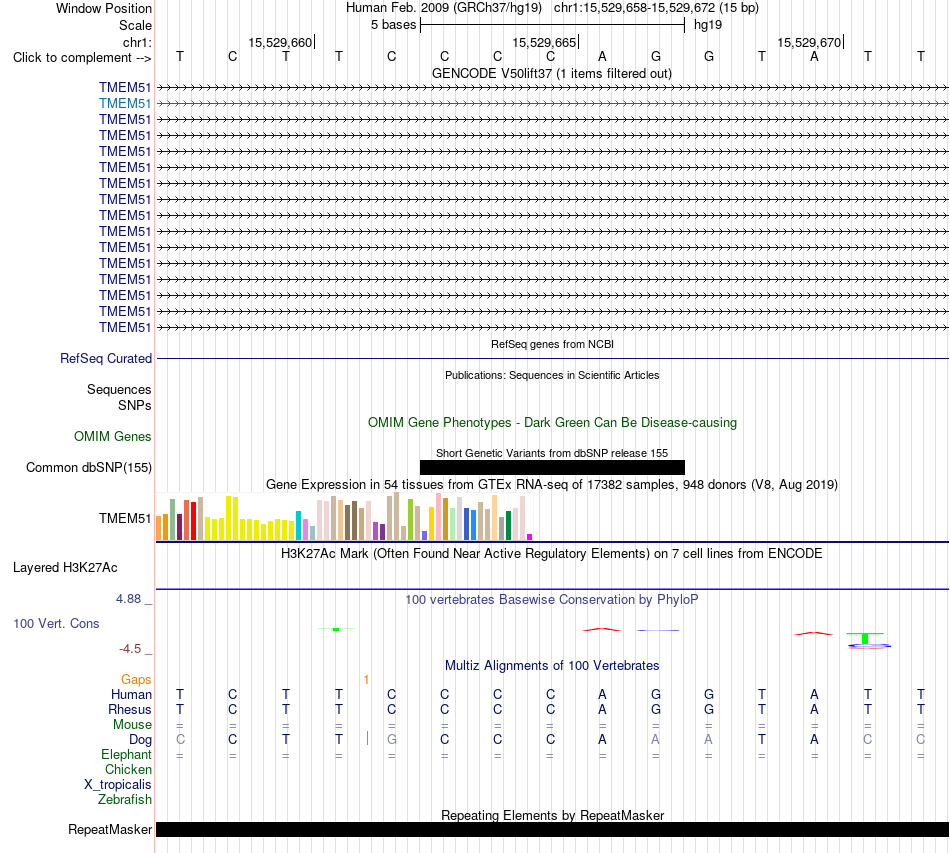Click the orange Gaps label
Viewport: 950px width, 853px height.
click(x=136, y=680)
